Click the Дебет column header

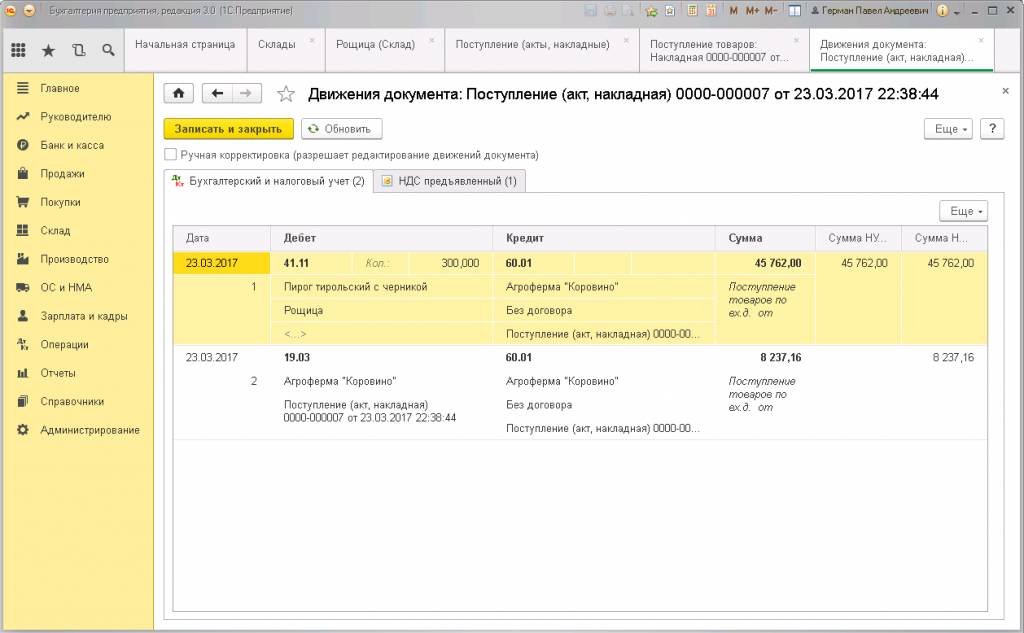click(381, 238)
